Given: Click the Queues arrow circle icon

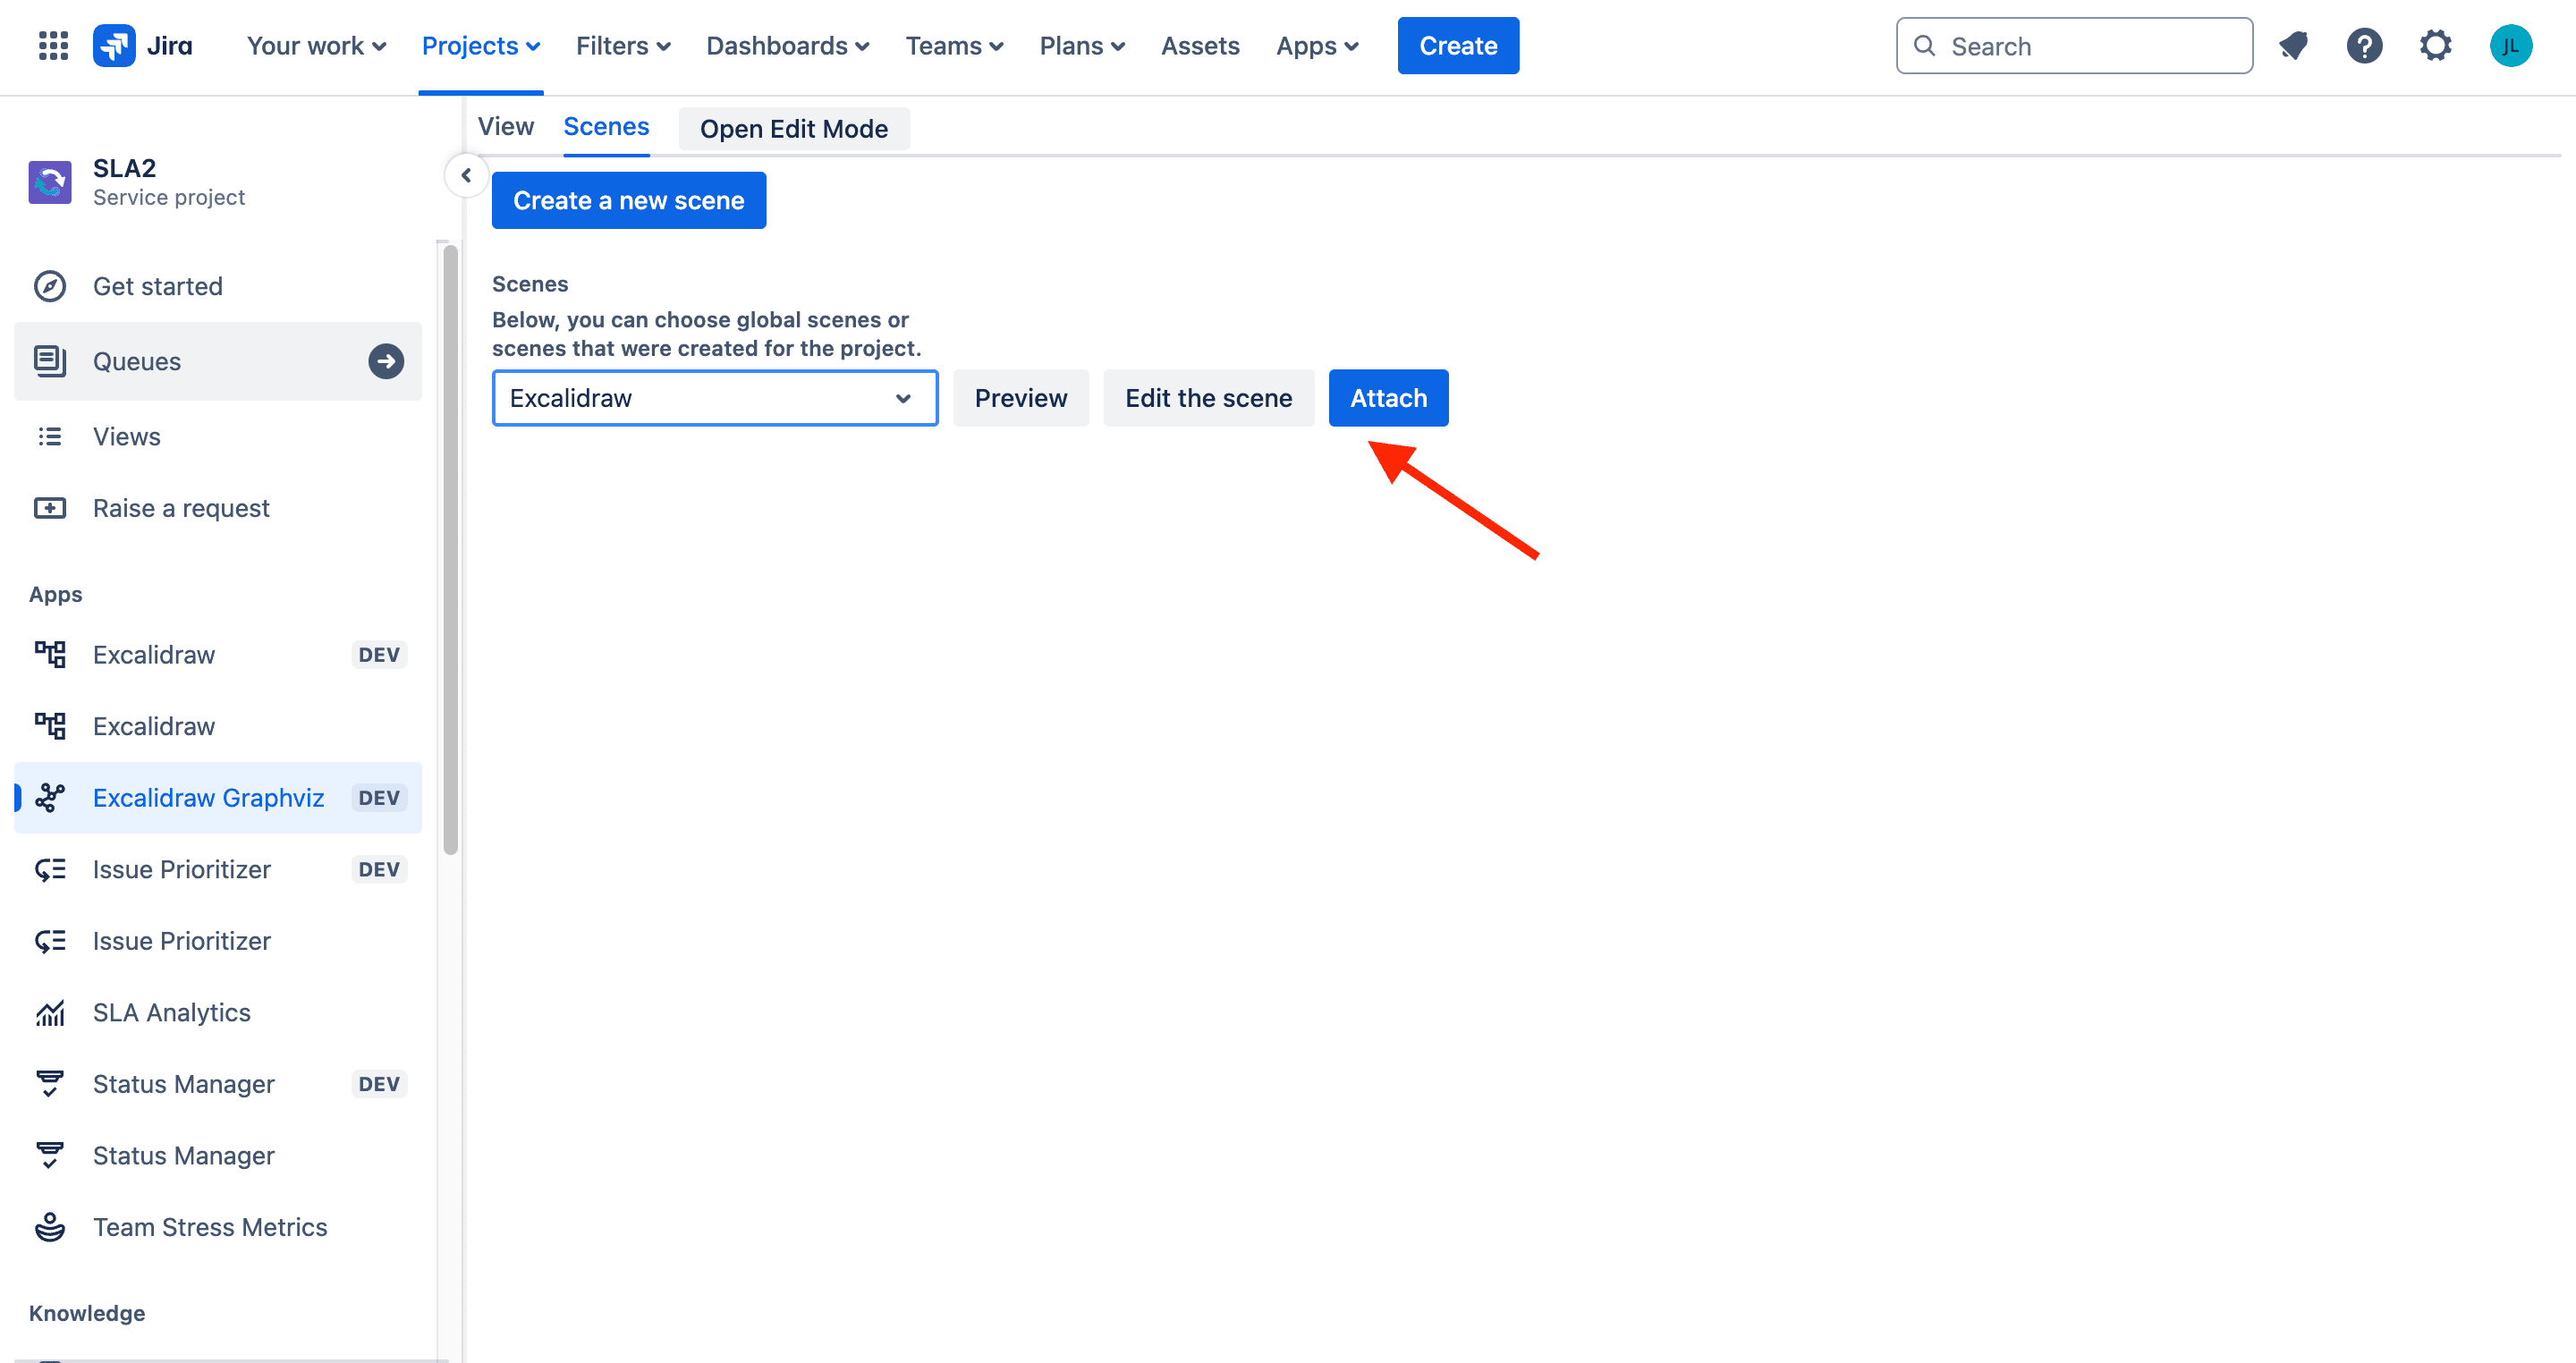Looking at the screenshot, I should [386, 361].
